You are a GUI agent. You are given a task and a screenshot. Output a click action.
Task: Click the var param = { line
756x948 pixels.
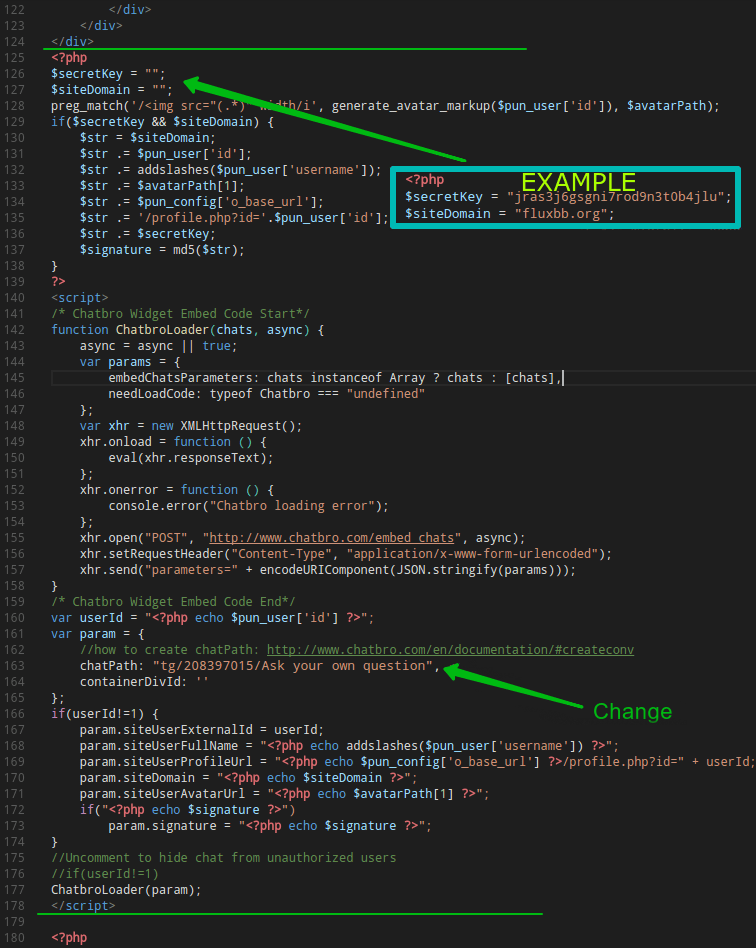tap(97, 634)
